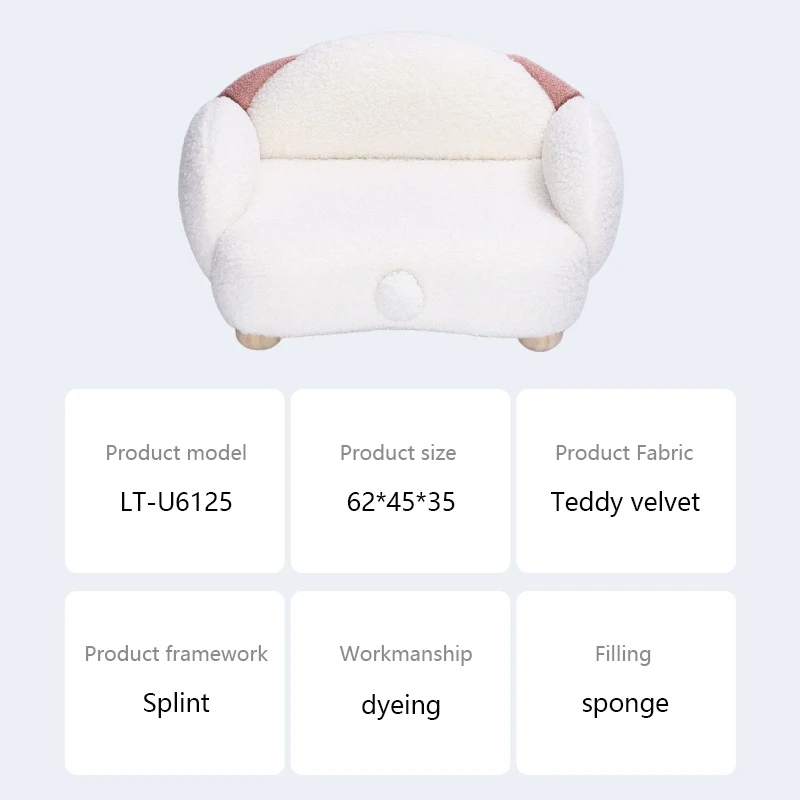Click the Splint framework value
Screen dimensions: 800x800
click(176, 703)
